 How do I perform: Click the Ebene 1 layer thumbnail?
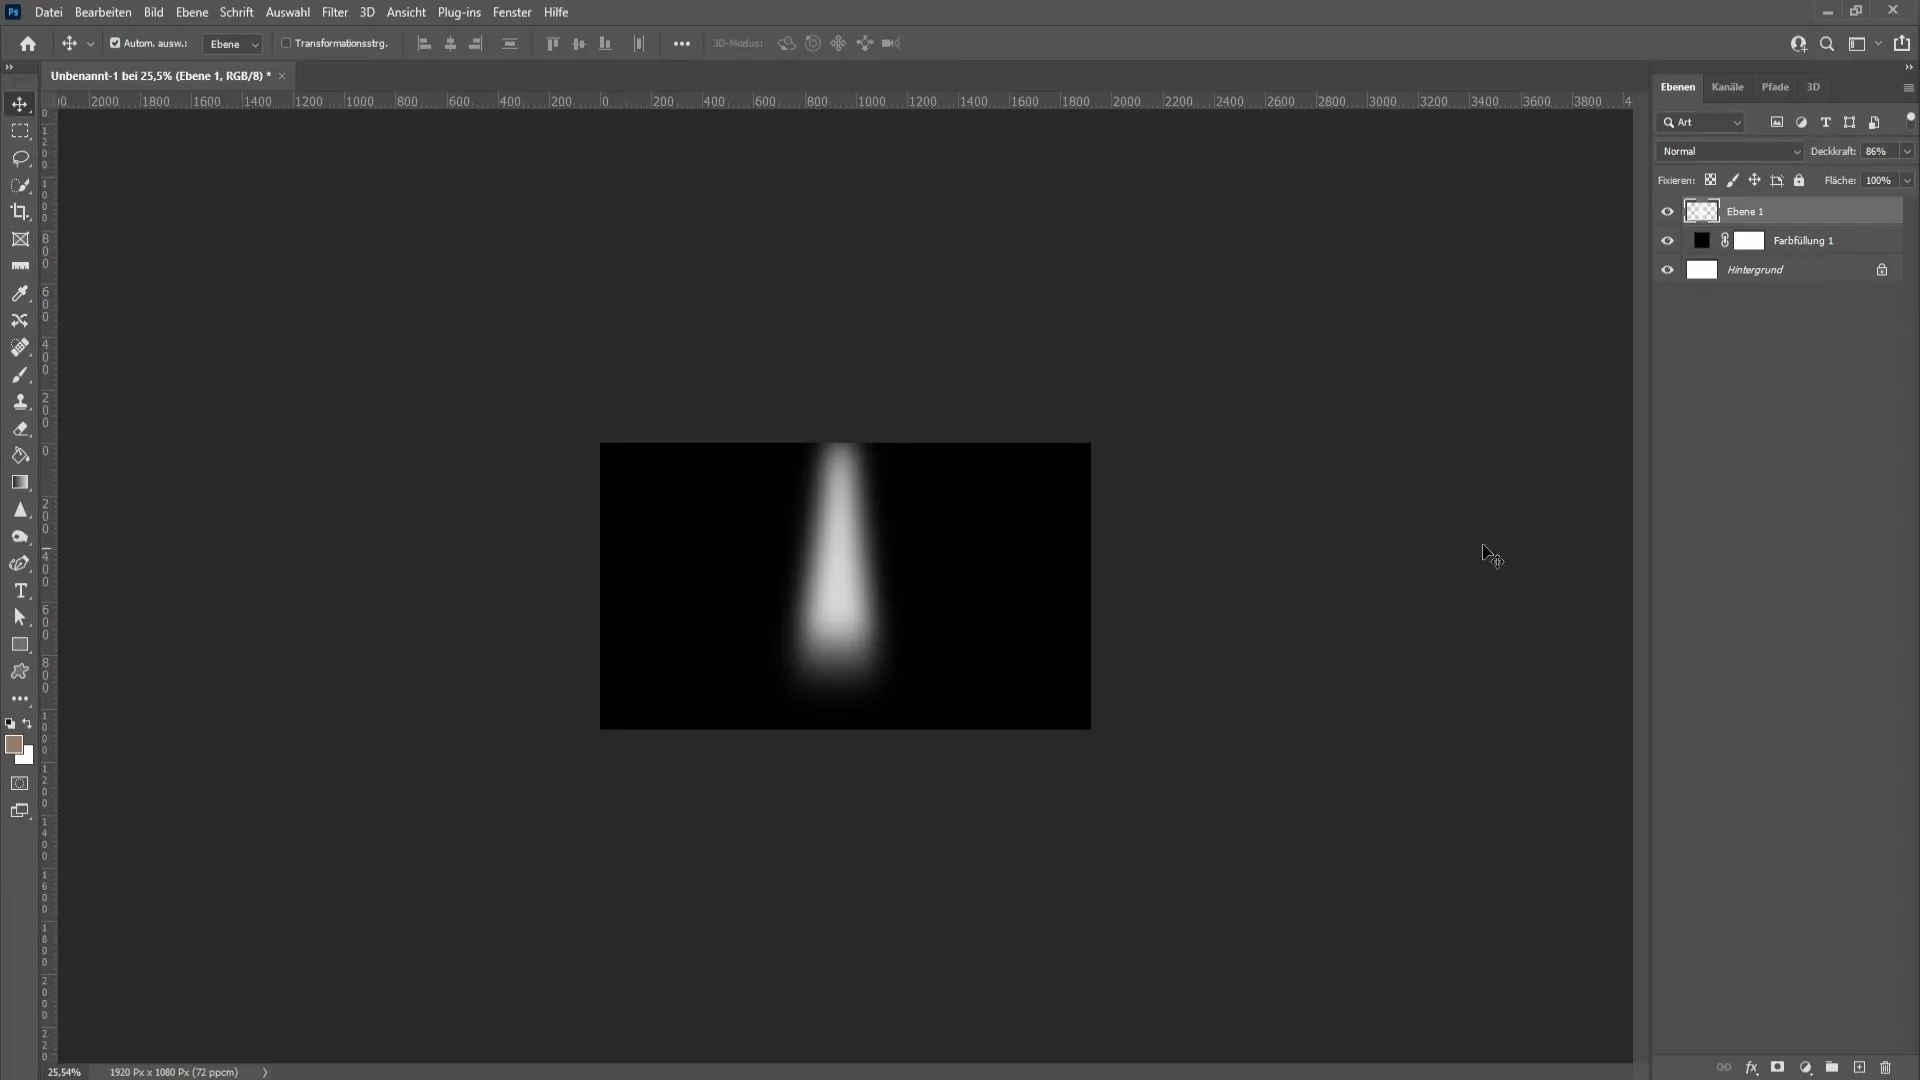pyautogui.click(x=1702, y=210)
